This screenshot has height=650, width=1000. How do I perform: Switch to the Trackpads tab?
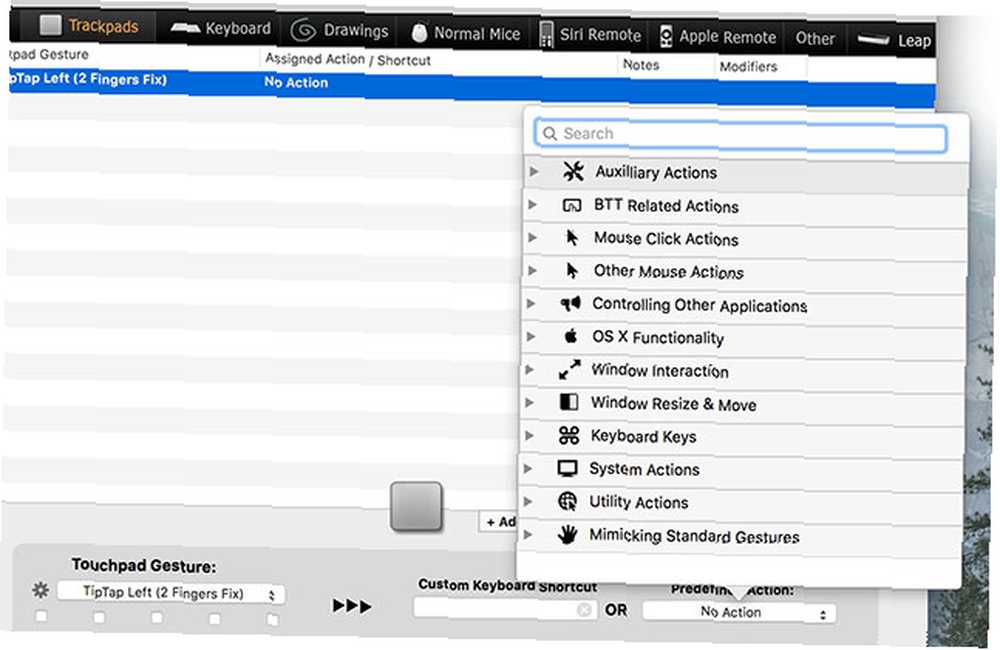(89, 26)
